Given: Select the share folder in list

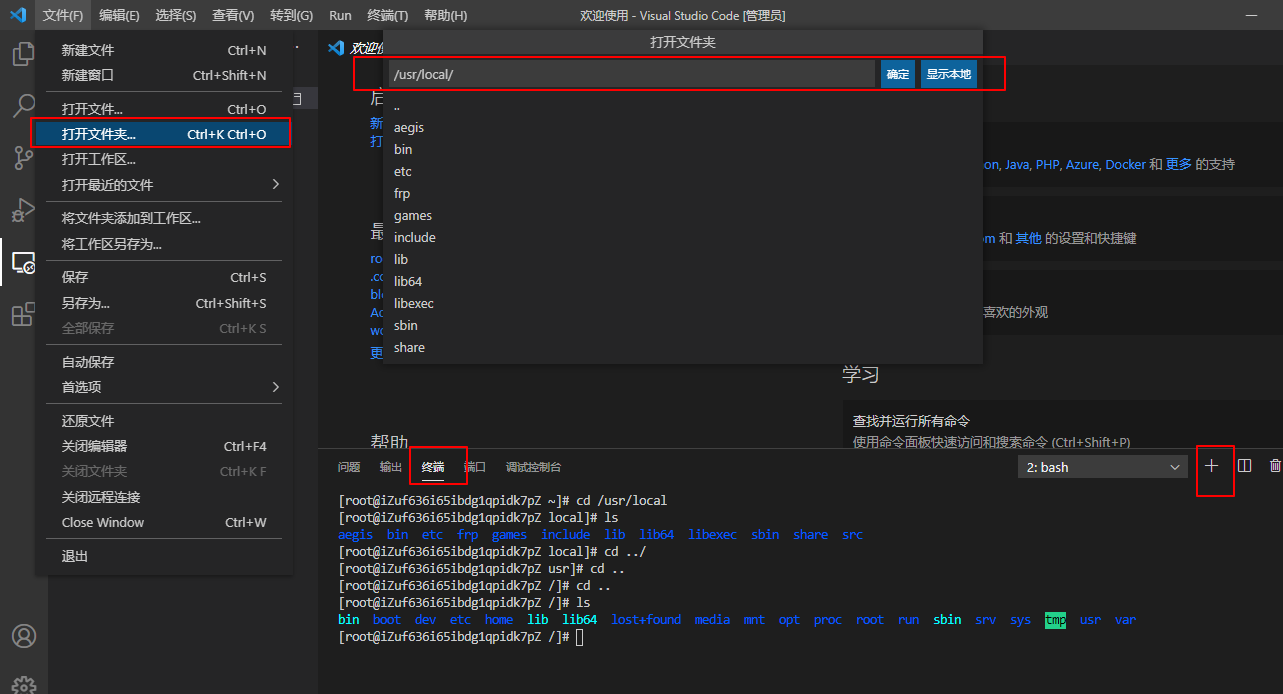Looking at the screenshot, I should pos(683,347).
